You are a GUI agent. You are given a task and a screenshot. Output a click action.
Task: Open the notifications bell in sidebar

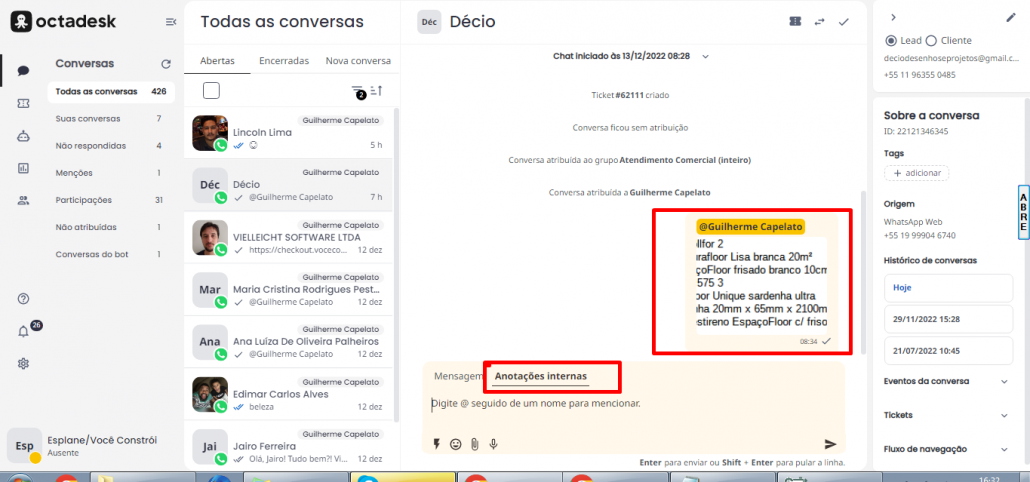(x=23, y=331)
